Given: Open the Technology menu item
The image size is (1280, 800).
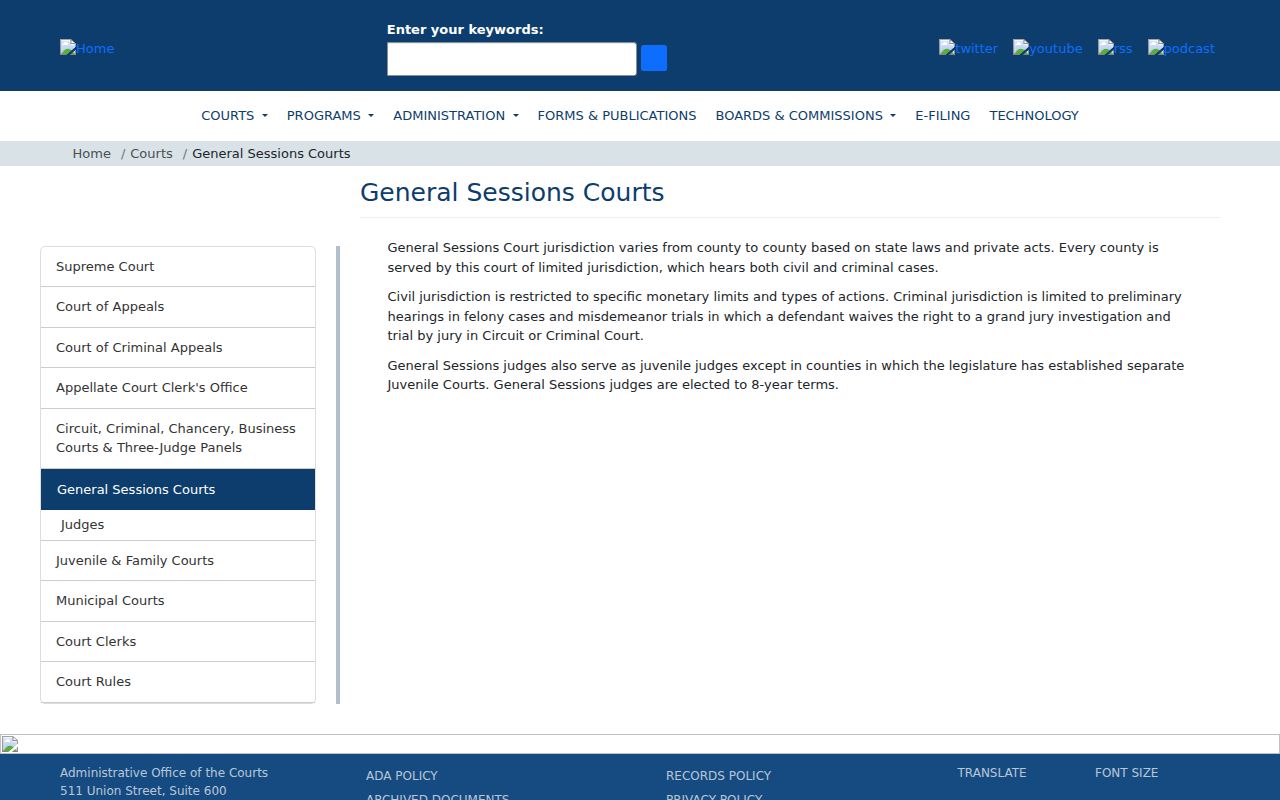Looking at the screenshot, I should [x=1034, y=115].
